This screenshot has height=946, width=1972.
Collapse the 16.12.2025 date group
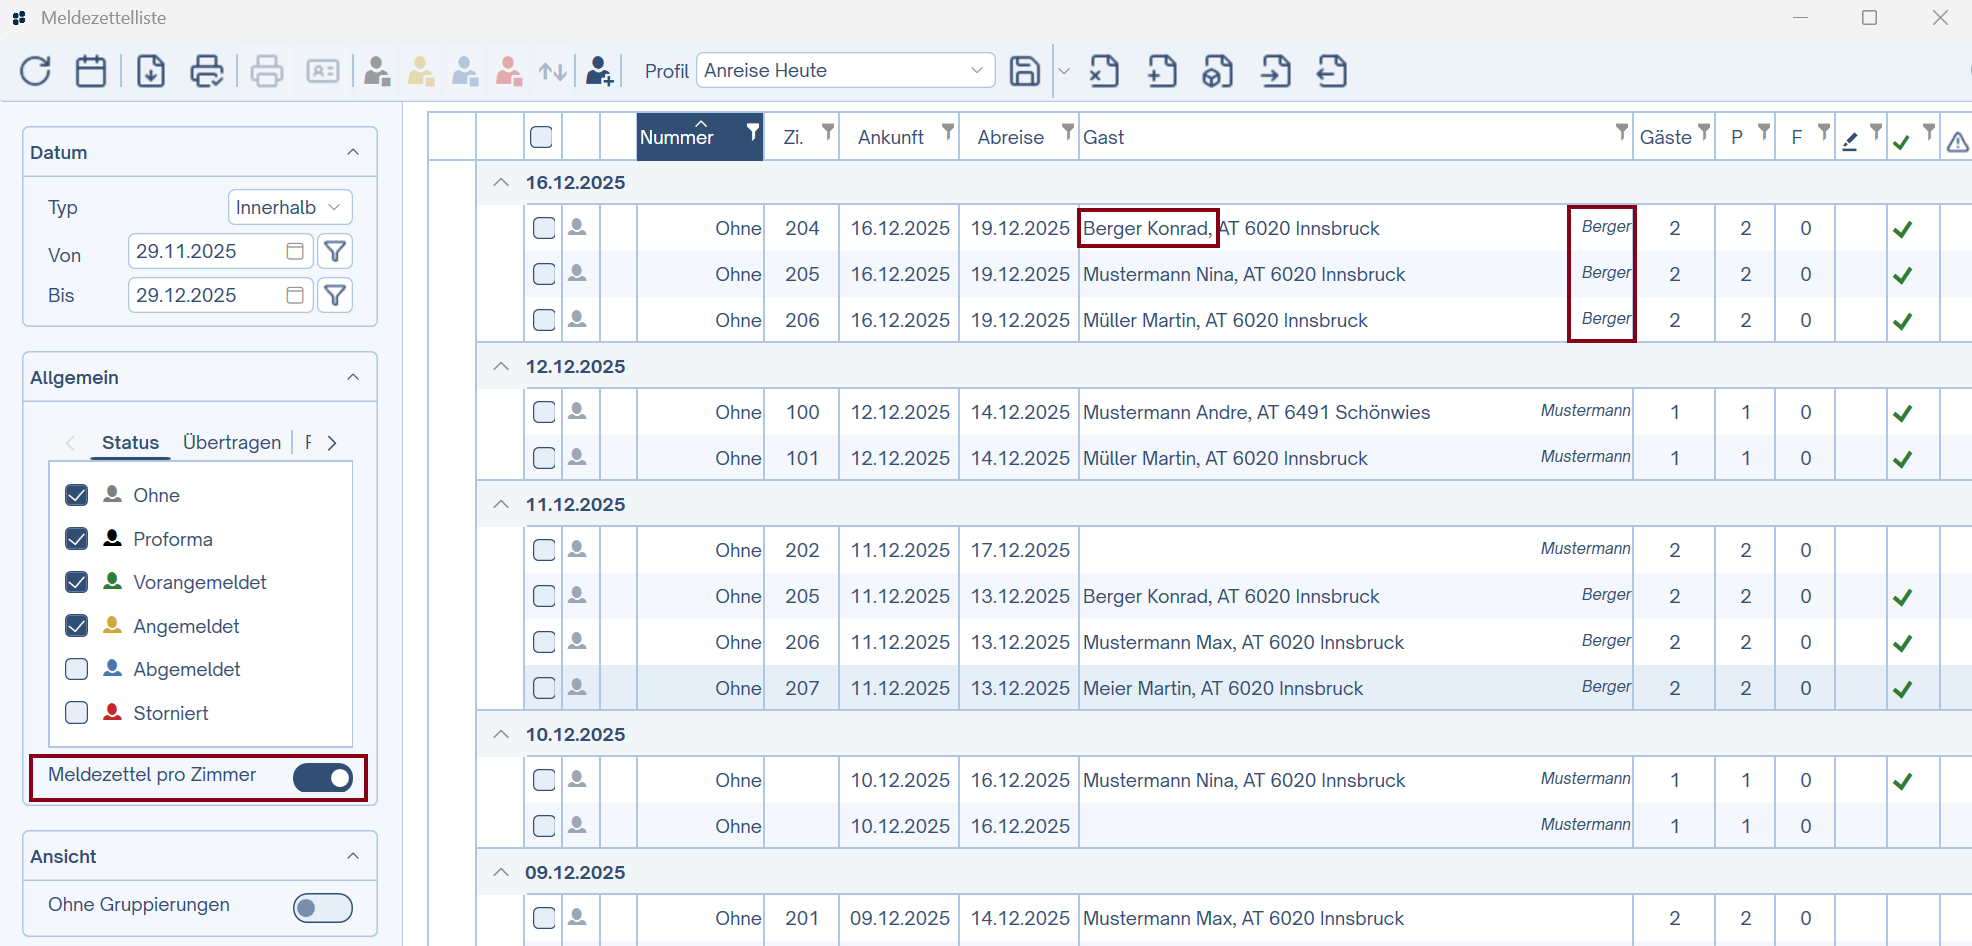[x=501, y=182]
